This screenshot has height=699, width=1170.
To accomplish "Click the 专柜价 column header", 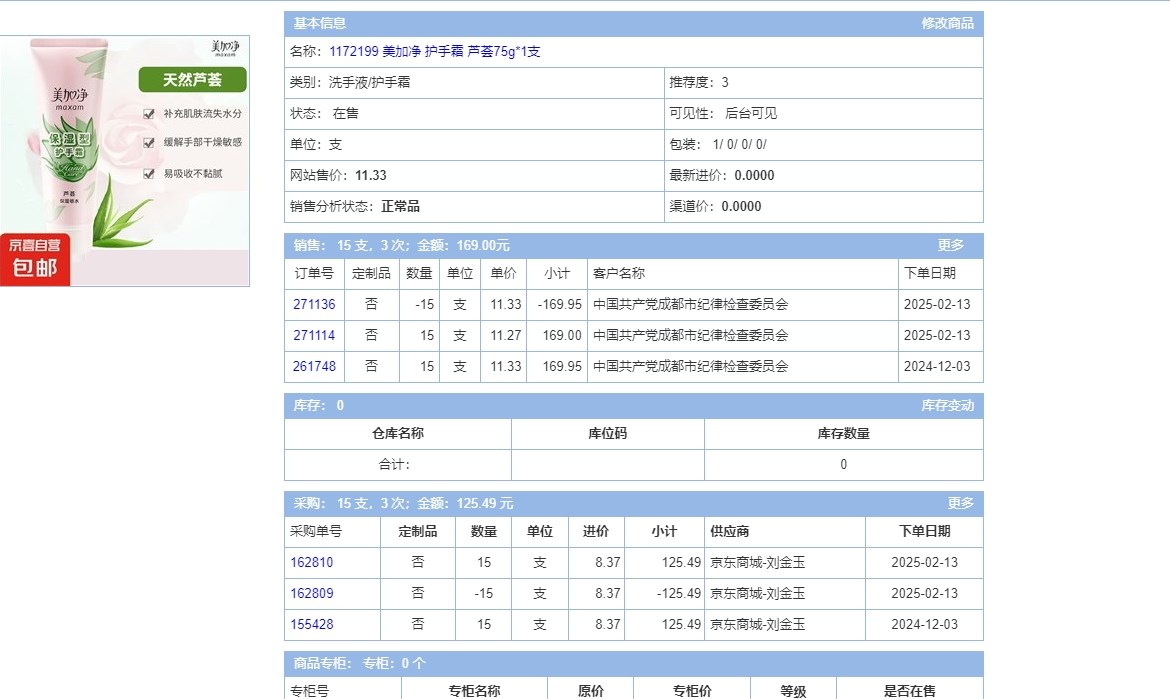I will (x=692, y=690).
